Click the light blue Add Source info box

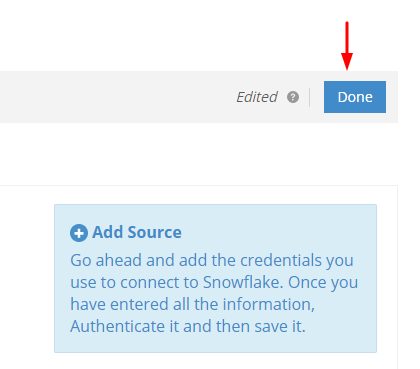215,278
